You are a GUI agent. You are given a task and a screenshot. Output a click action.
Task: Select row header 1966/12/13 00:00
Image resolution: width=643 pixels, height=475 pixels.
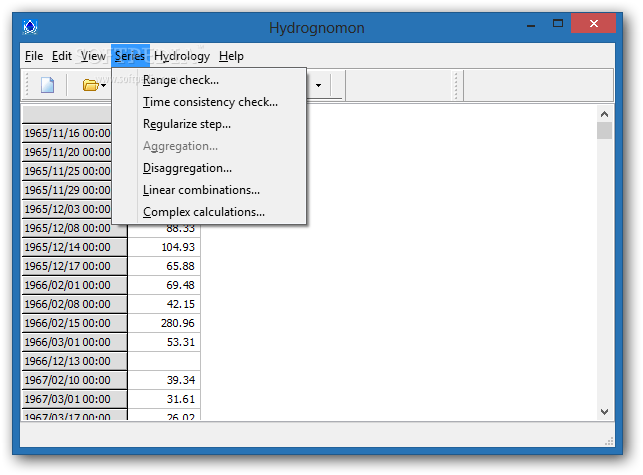[75, 361]
